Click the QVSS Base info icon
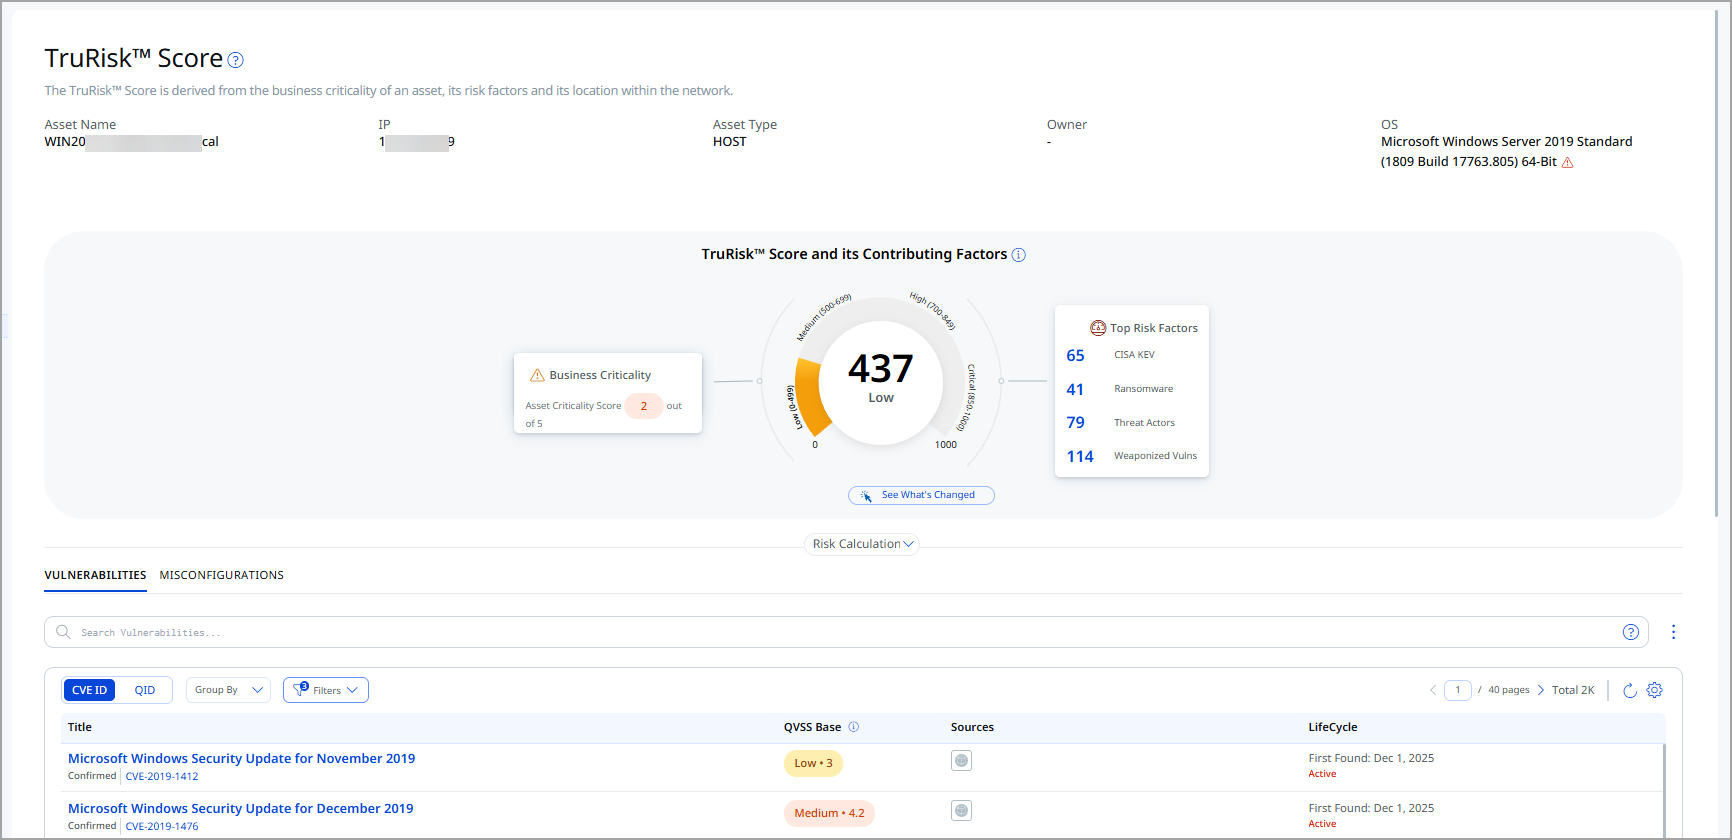Image resolution: width=1732 pixels, height=840 pixels. [x=854, y=727]
